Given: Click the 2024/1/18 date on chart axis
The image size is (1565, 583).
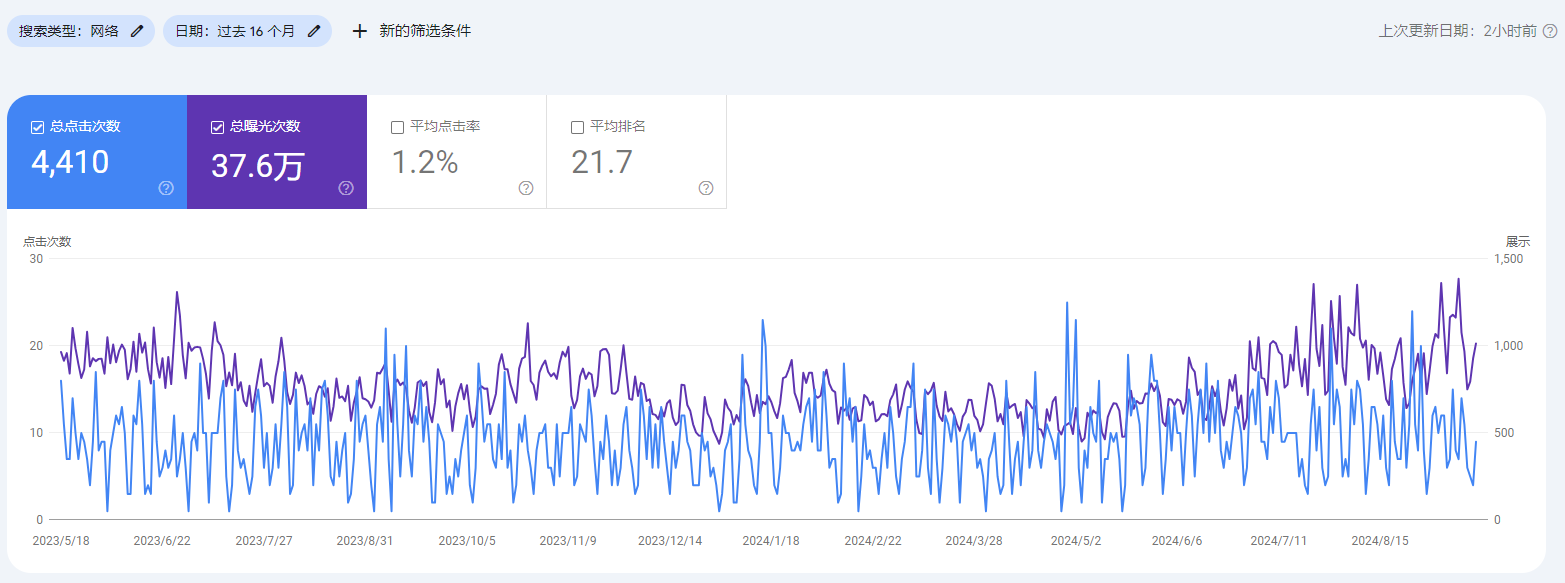Looking at the screenshot, I should pyautogui.click(x=770, y=541).
